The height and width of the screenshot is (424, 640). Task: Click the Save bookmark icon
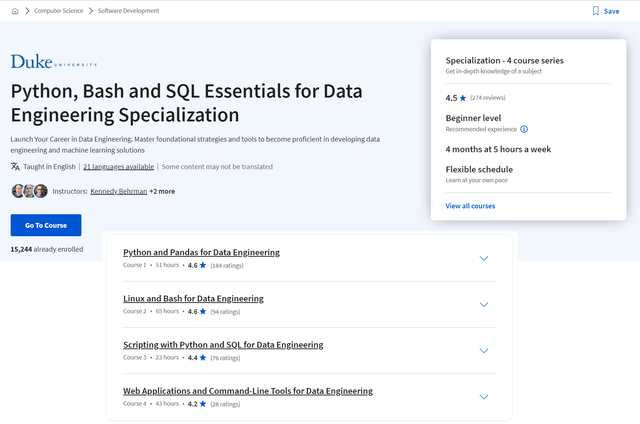coord(596,11)
